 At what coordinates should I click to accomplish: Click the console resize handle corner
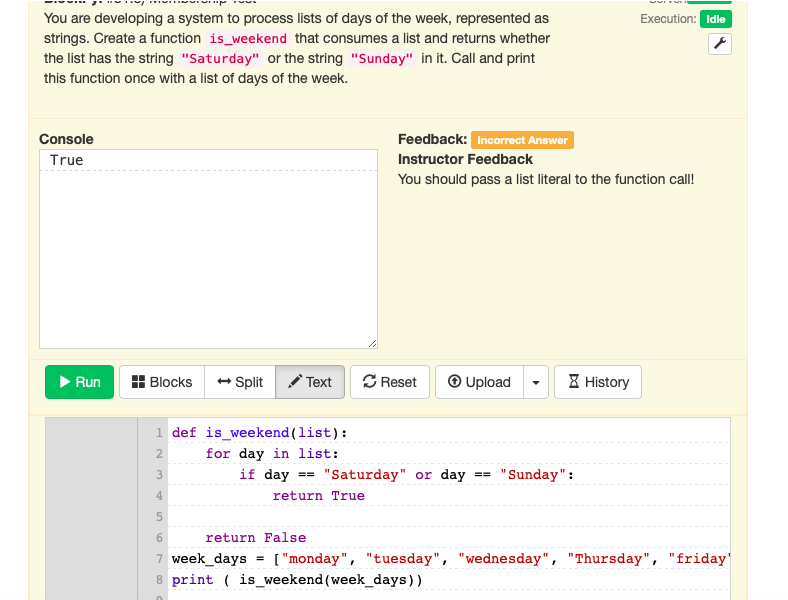pyautogui.click(x=372, y=343)
